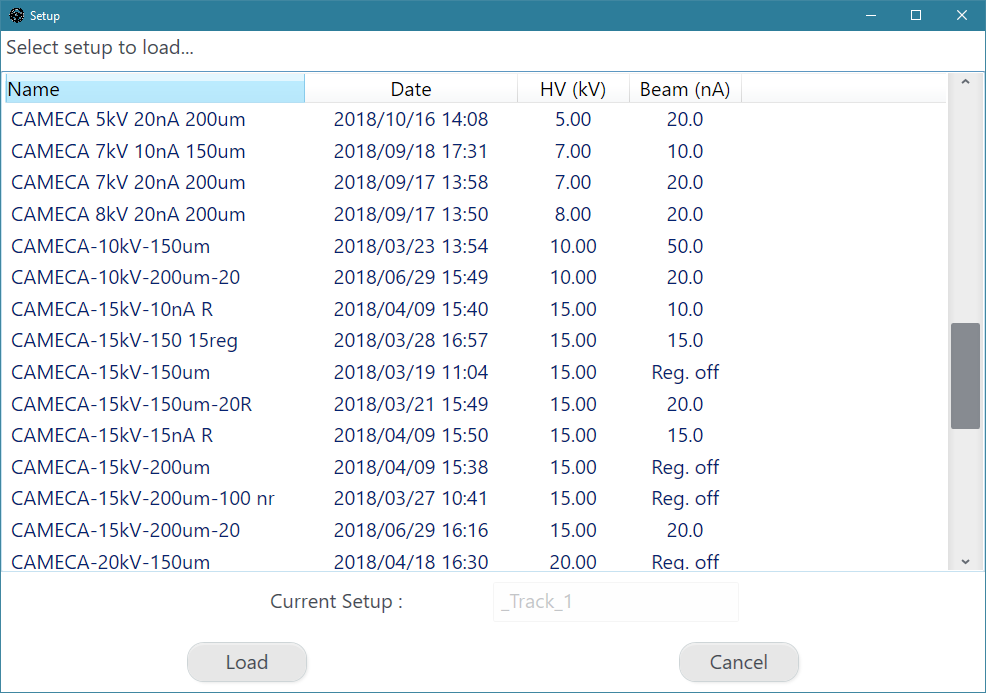This screenshot has height=693, width=986.
Task: Click the Setup app icon in title bar
Action: point(16,15)
